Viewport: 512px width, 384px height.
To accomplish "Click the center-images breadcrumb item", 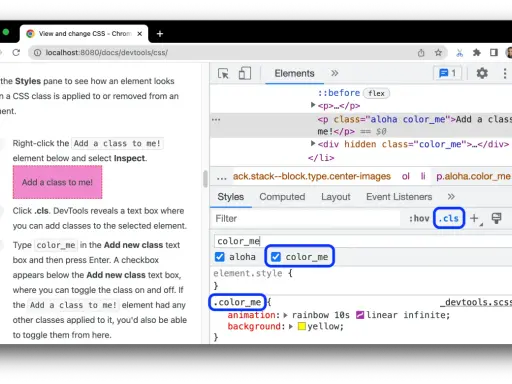I will click(x=312, y=176).
